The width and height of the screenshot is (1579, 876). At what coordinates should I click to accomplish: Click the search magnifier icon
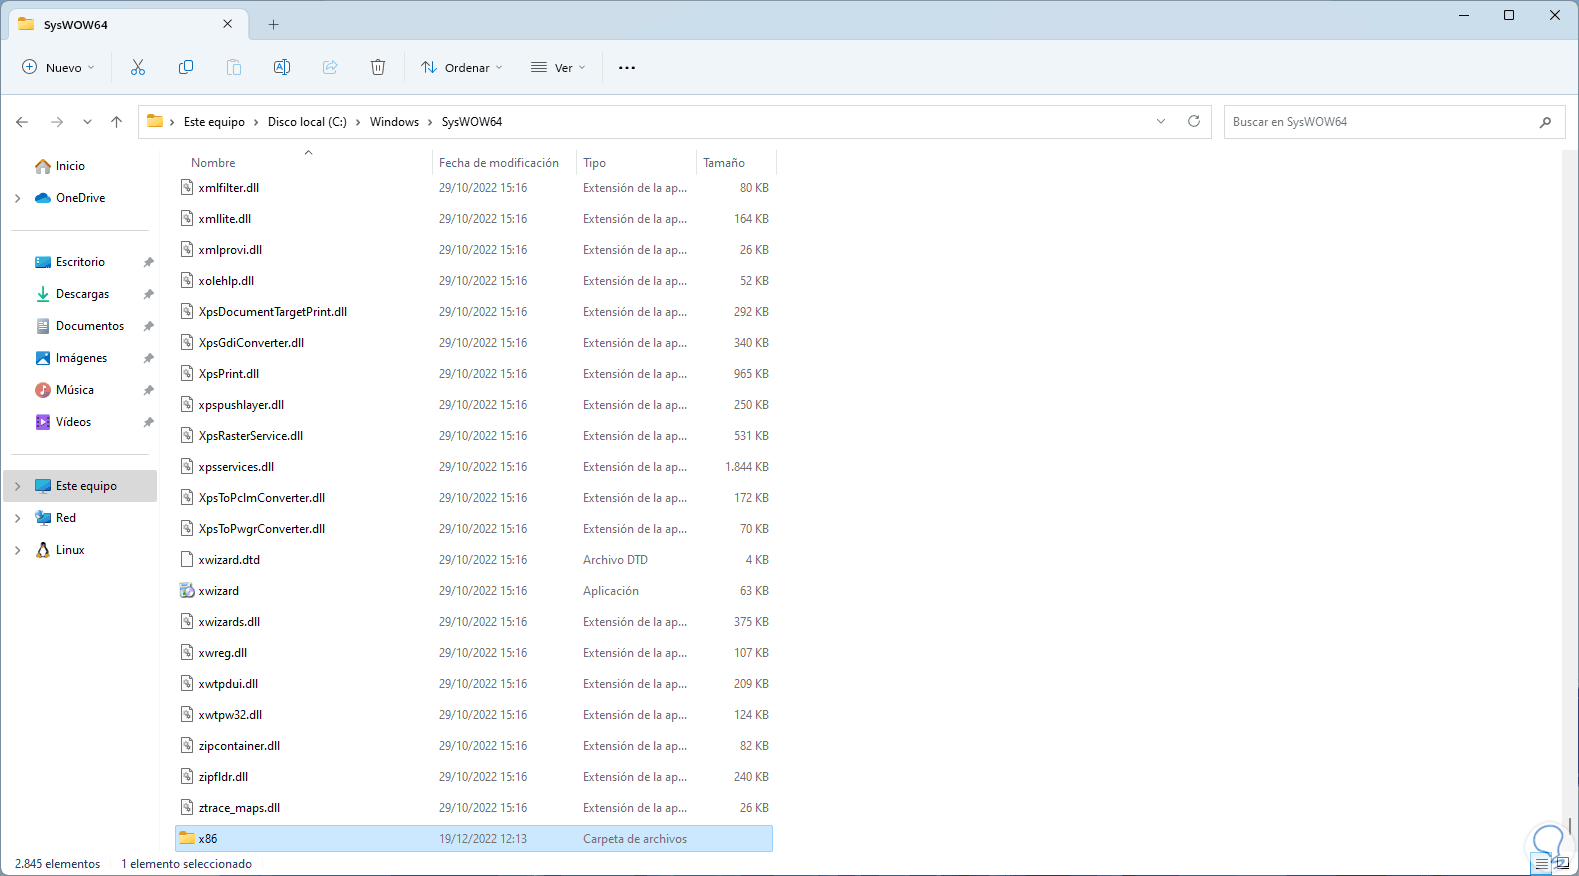[1545, 122]
